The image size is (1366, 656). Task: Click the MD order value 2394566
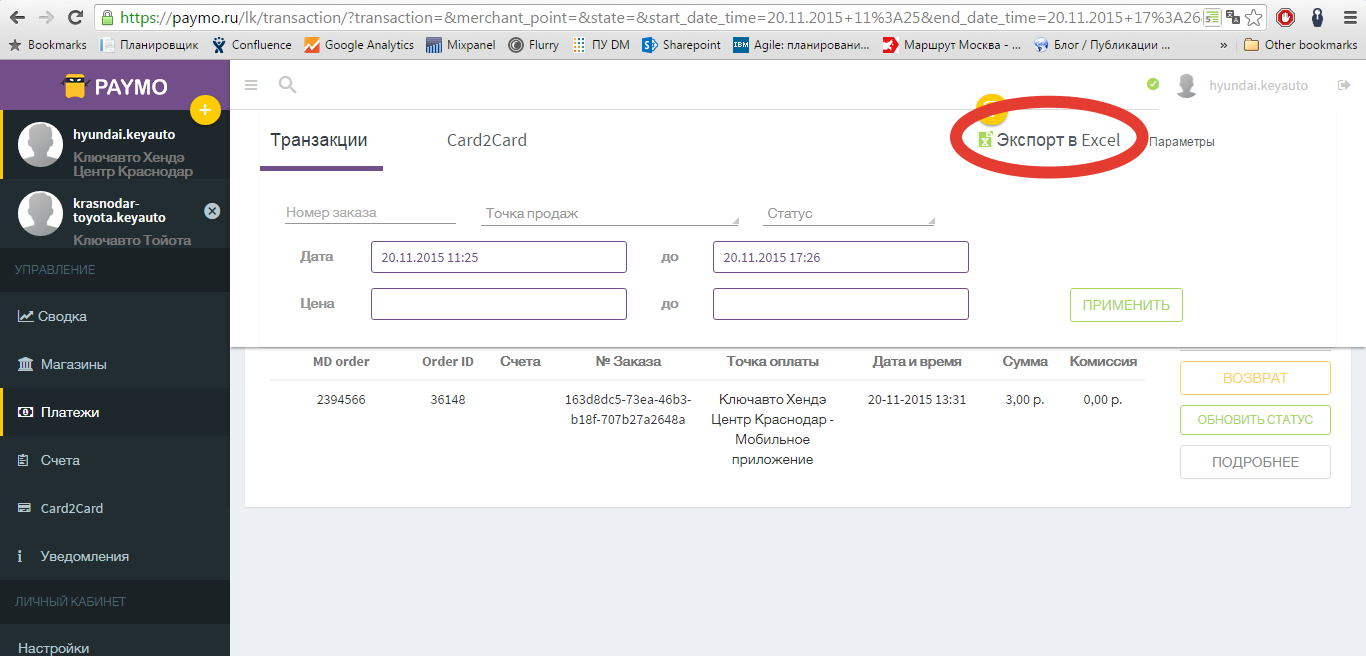click(x=341, y=400)
